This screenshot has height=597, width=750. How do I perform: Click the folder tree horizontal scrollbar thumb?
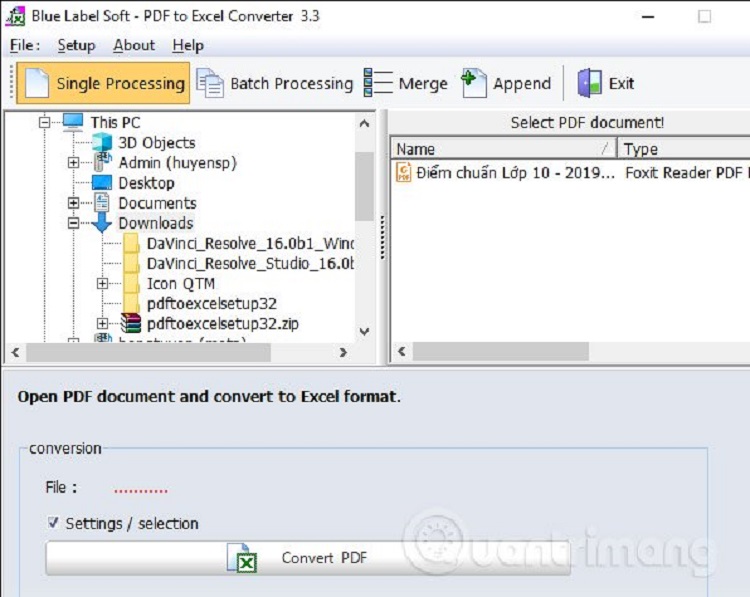(148, 353)
